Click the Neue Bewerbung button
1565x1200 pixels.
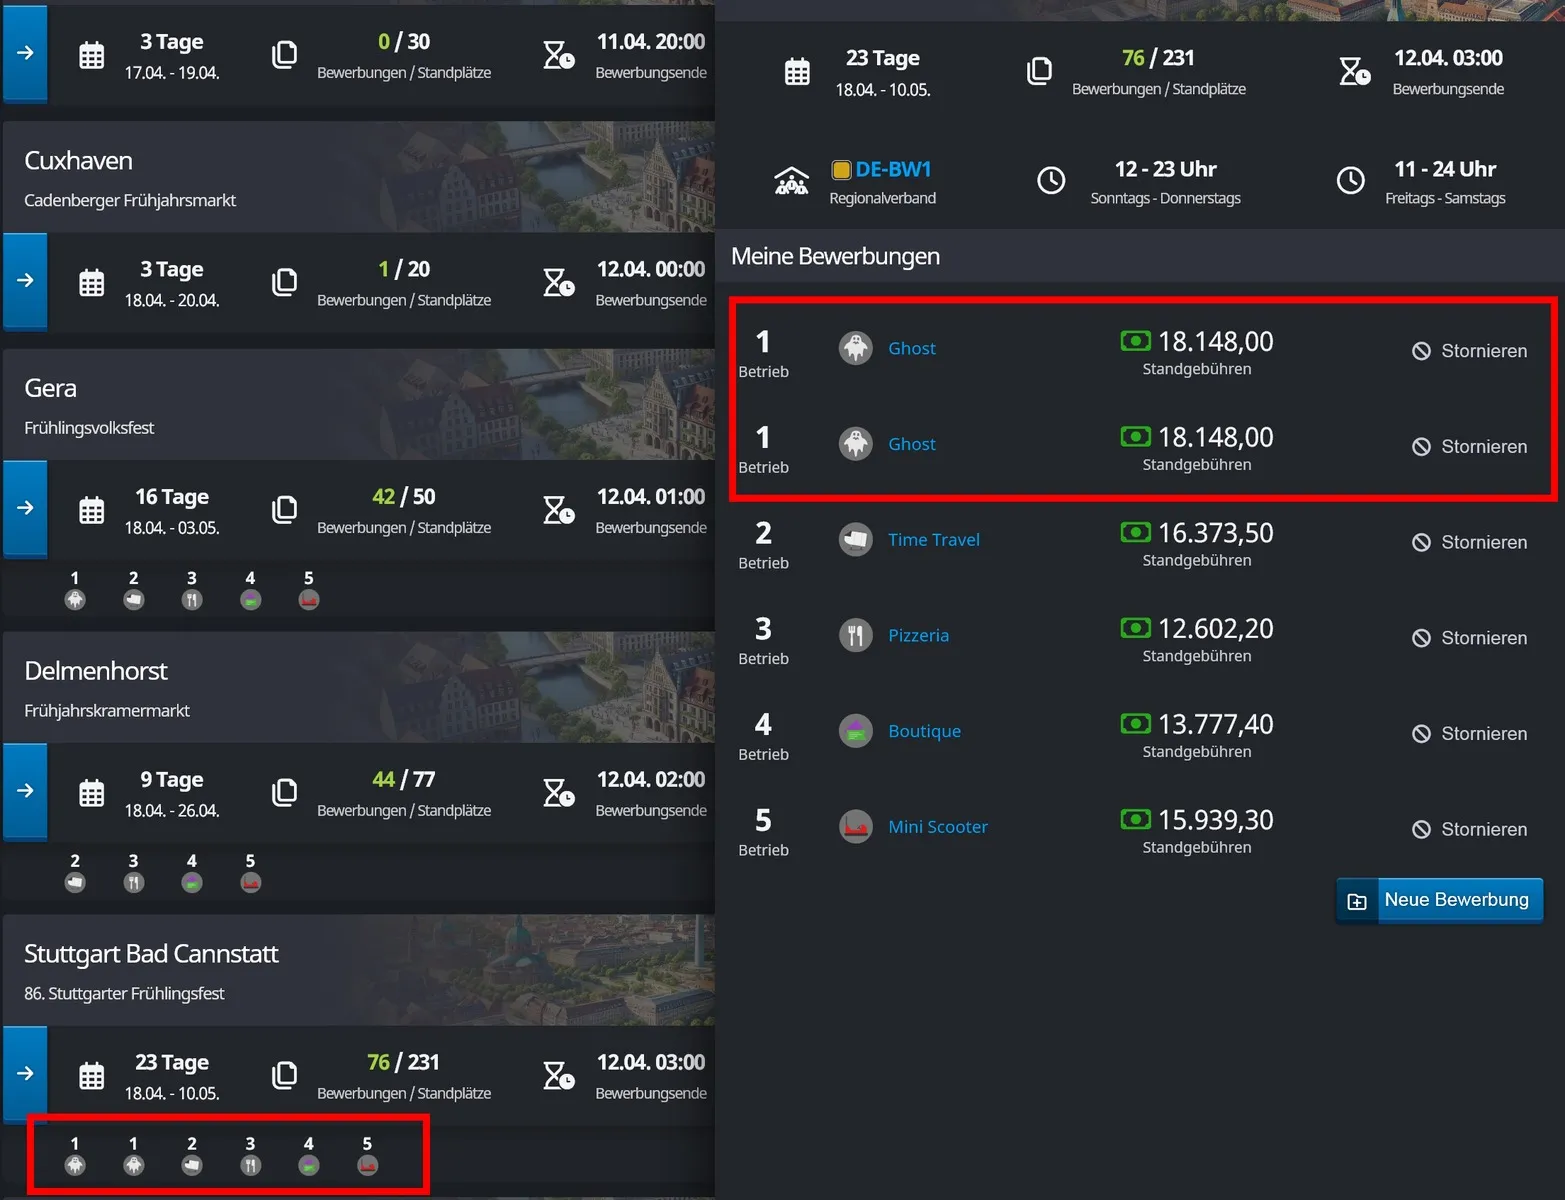pyautogui.click(x=1439, y=901)
